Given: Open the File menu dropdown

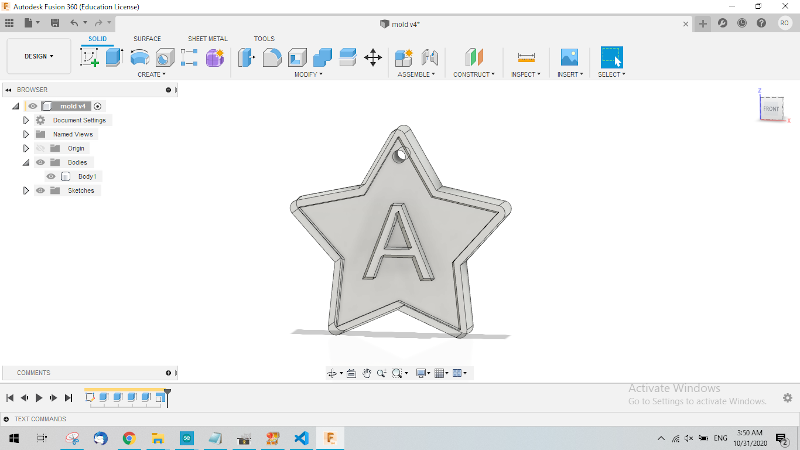Looking at the screenshot, I should 32,23.
